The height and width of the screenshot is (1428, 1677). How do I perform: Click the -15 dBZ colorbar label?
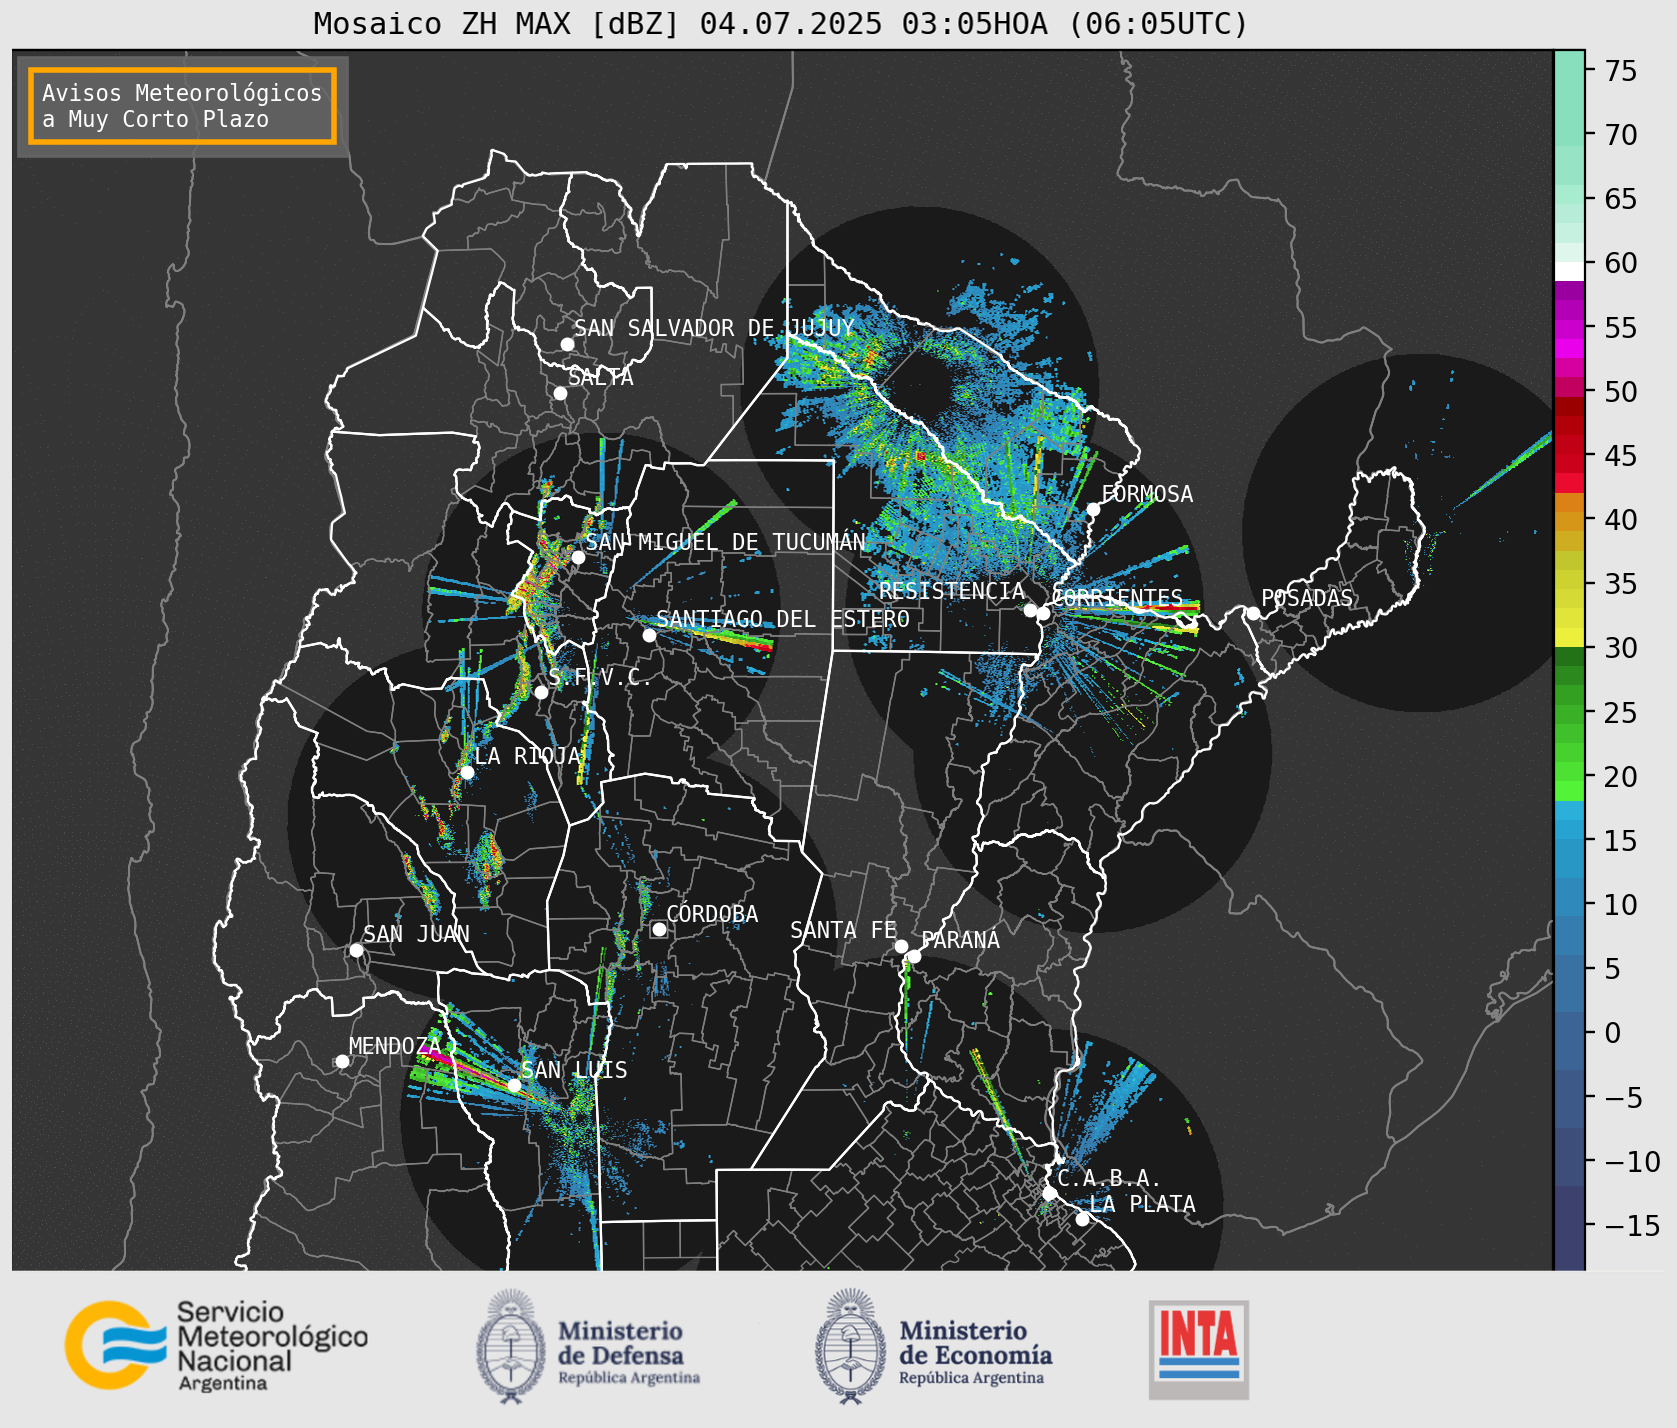coord(1632,1225)
